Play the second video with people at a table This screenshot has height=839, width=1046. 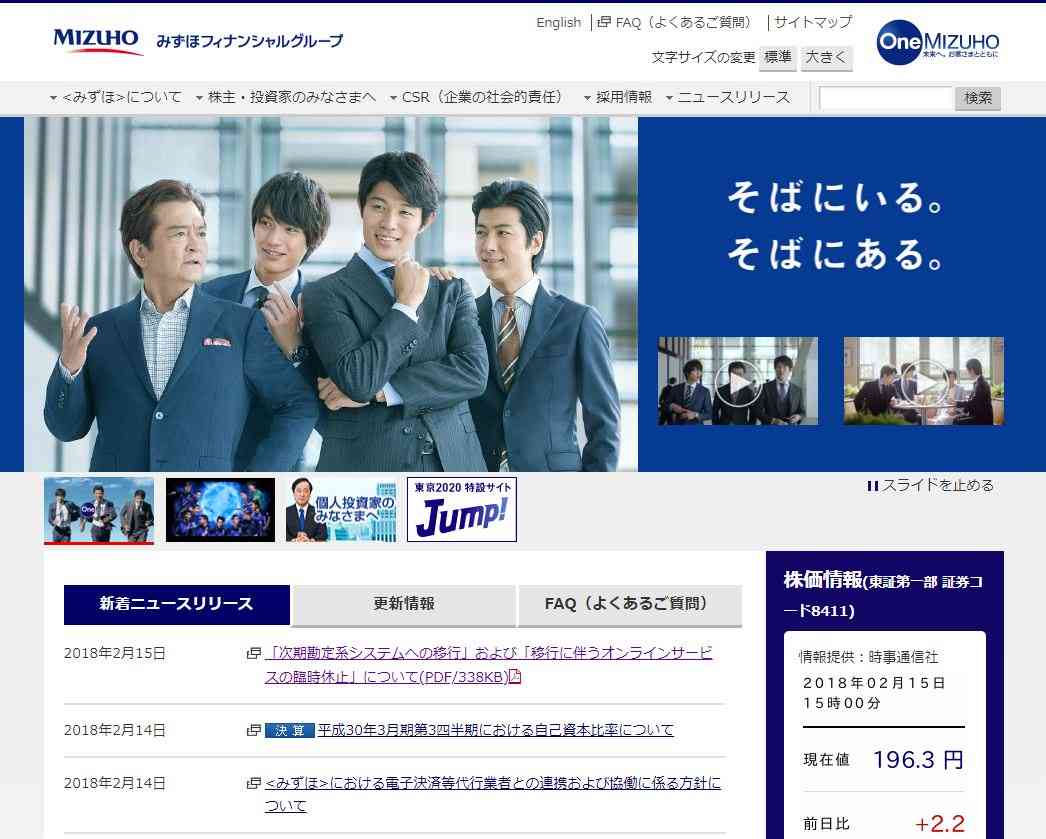tap(924, 381)
